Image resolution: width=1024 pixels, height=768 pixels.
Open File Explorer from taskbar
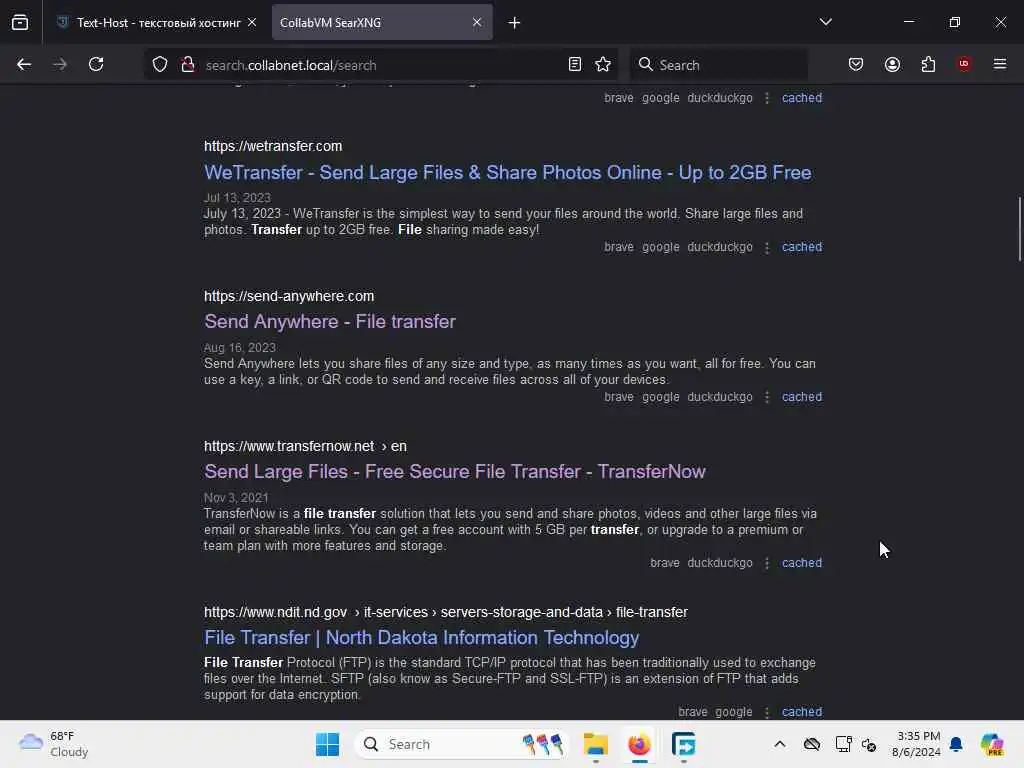point(596,744)
